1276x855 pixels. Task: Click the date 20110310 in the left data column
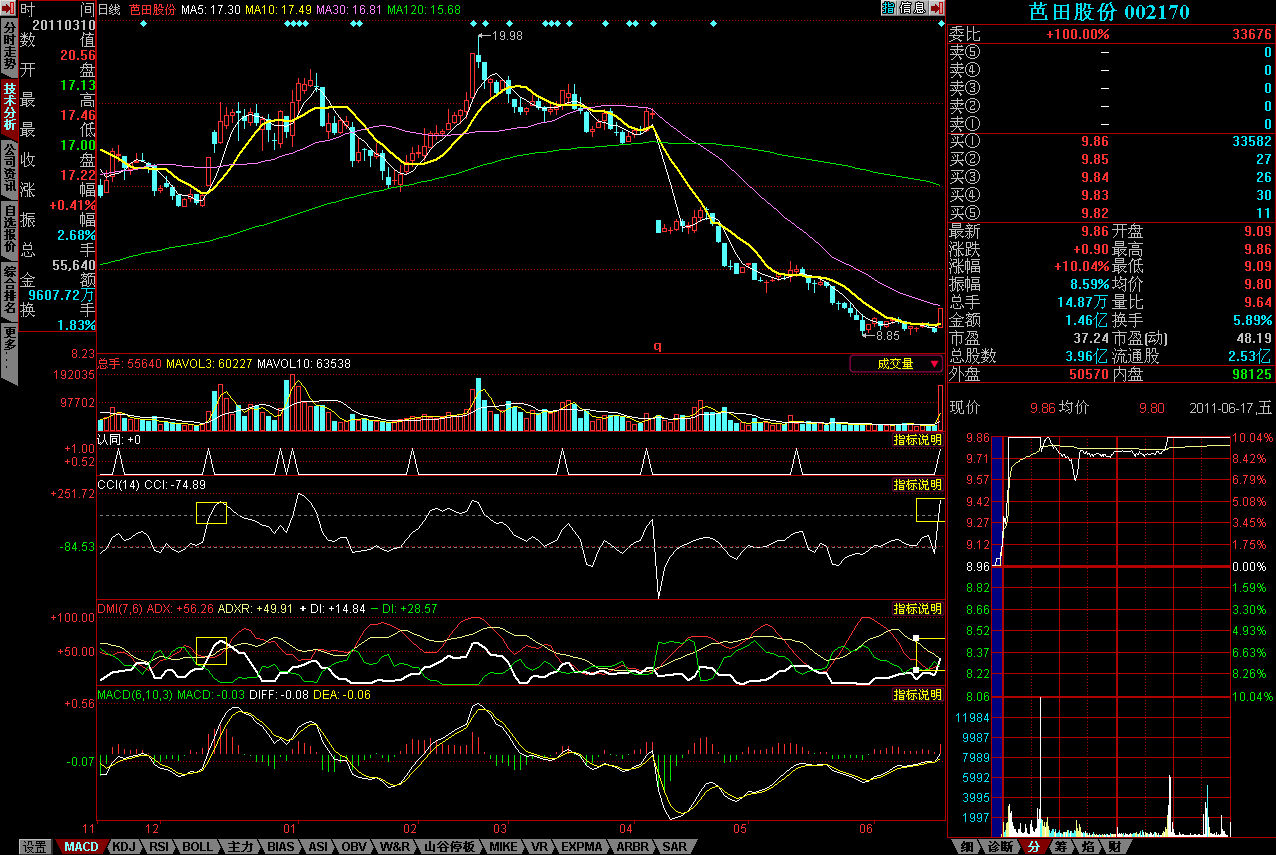(64, 24)
